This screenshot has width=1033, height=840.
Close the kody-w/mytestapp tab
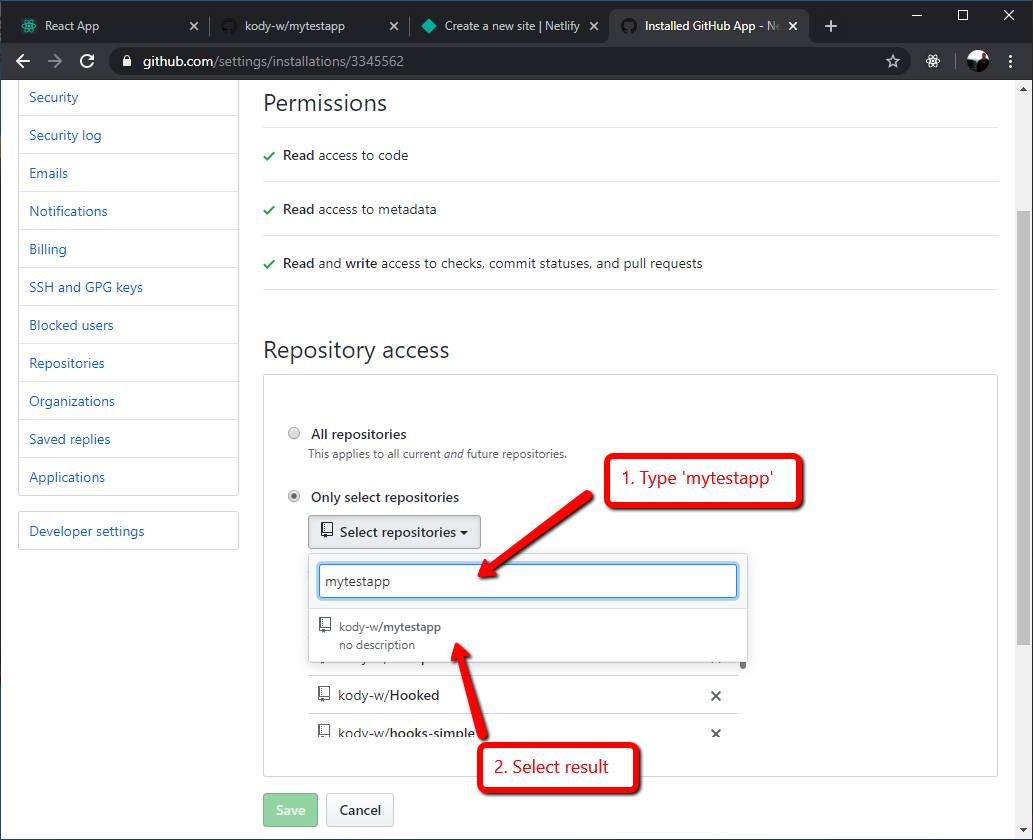(x=394, y=26)
